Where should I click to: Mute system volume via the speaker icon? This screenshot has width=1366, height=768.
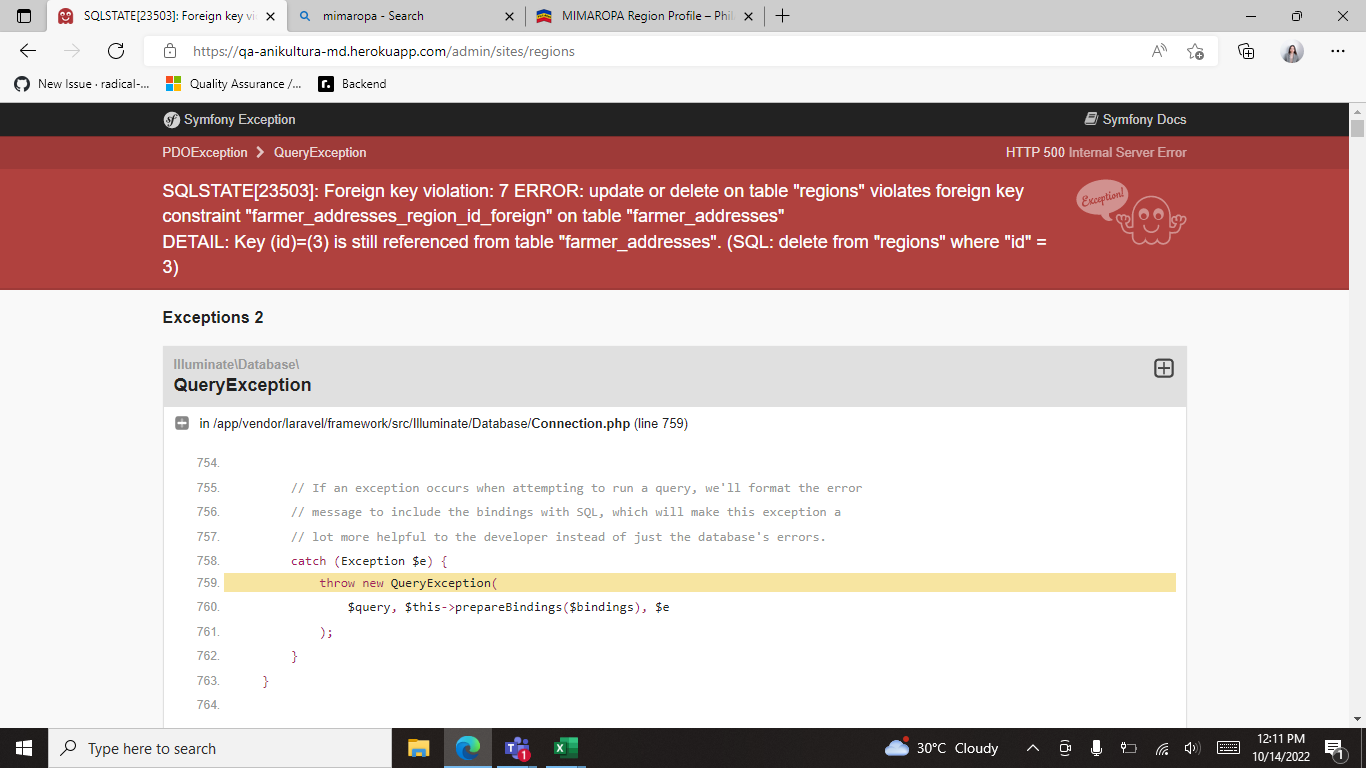pyautogui.click(x=1191, y=748)
